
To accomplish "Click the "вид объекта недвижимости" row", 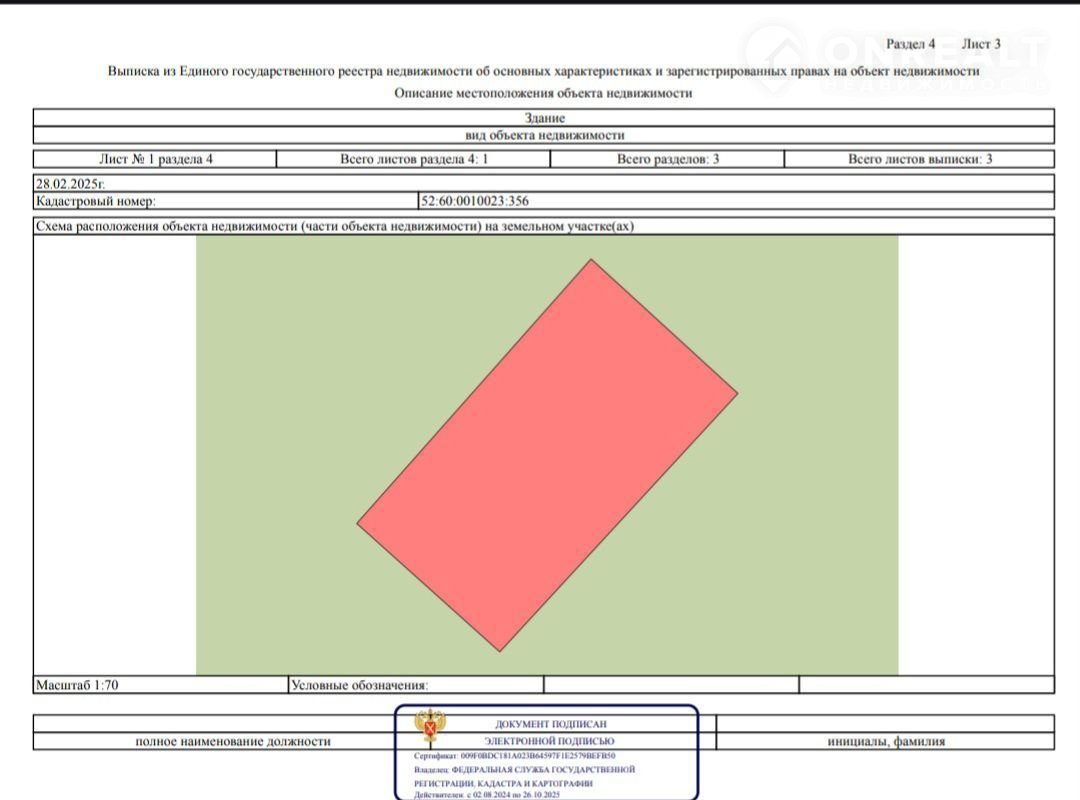I will [x=544, y=136].
